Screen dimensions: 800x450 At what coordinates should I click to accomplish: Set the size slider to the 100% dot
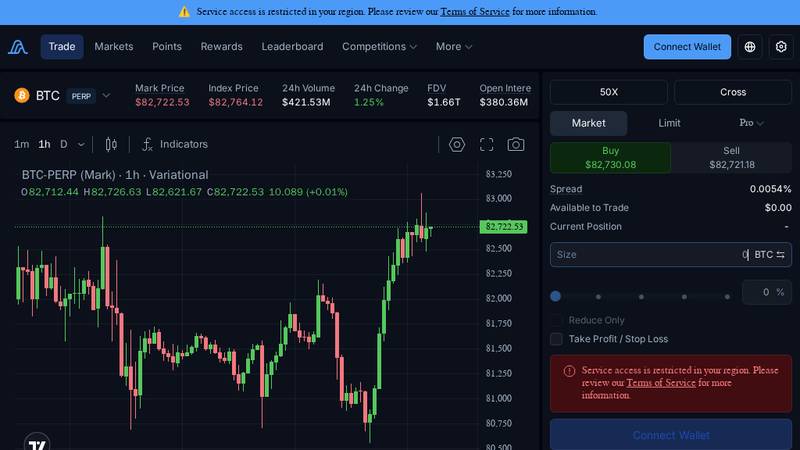coord(727,296)
